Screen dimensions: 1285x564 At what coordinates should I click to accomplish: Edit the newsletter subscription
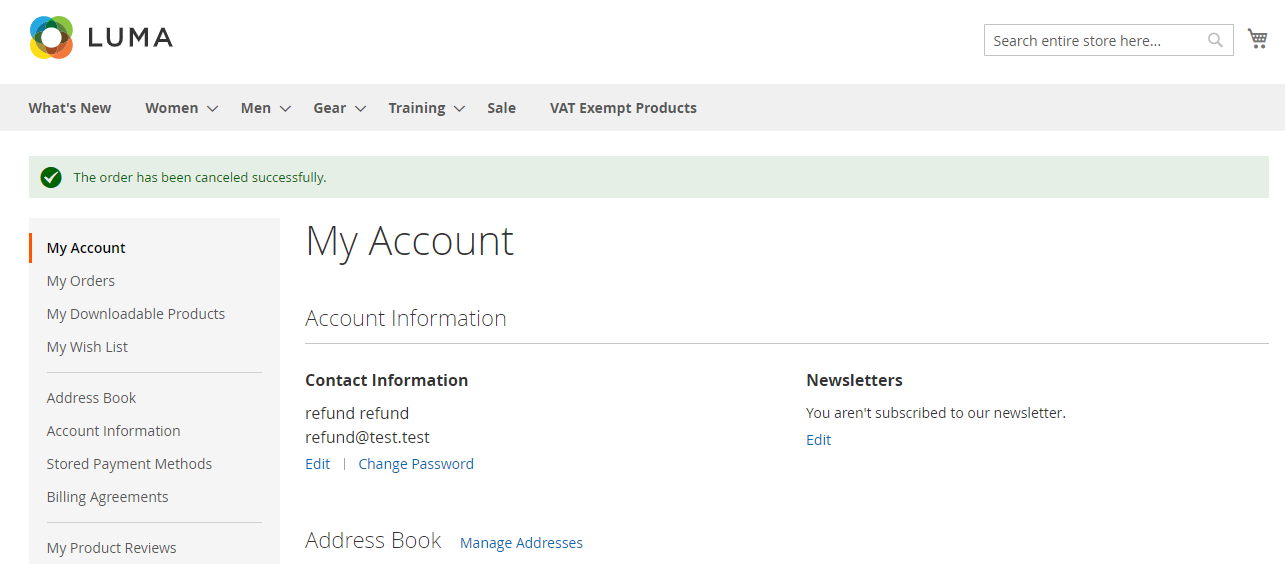818,440
